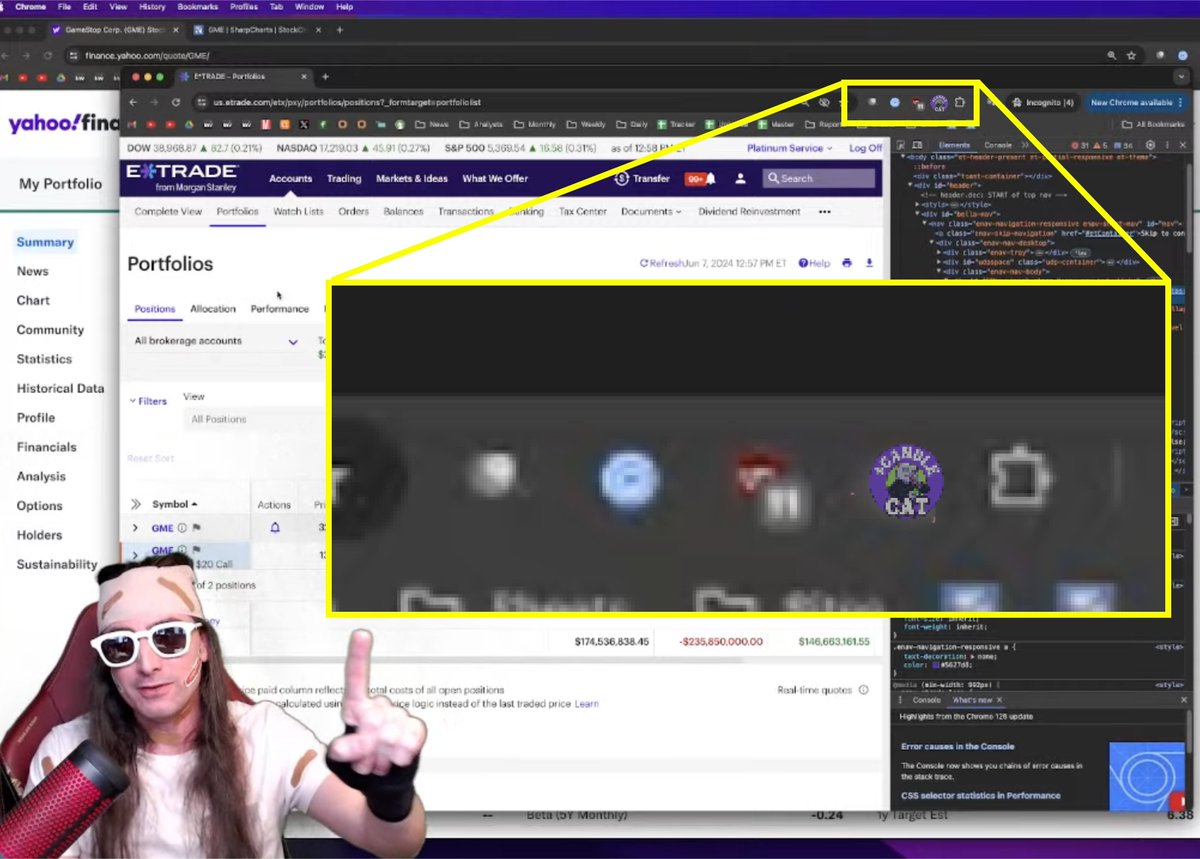1200x859 pixels.
Task: Go back in the E*TRADE browser window
Action: coord(134,102)
